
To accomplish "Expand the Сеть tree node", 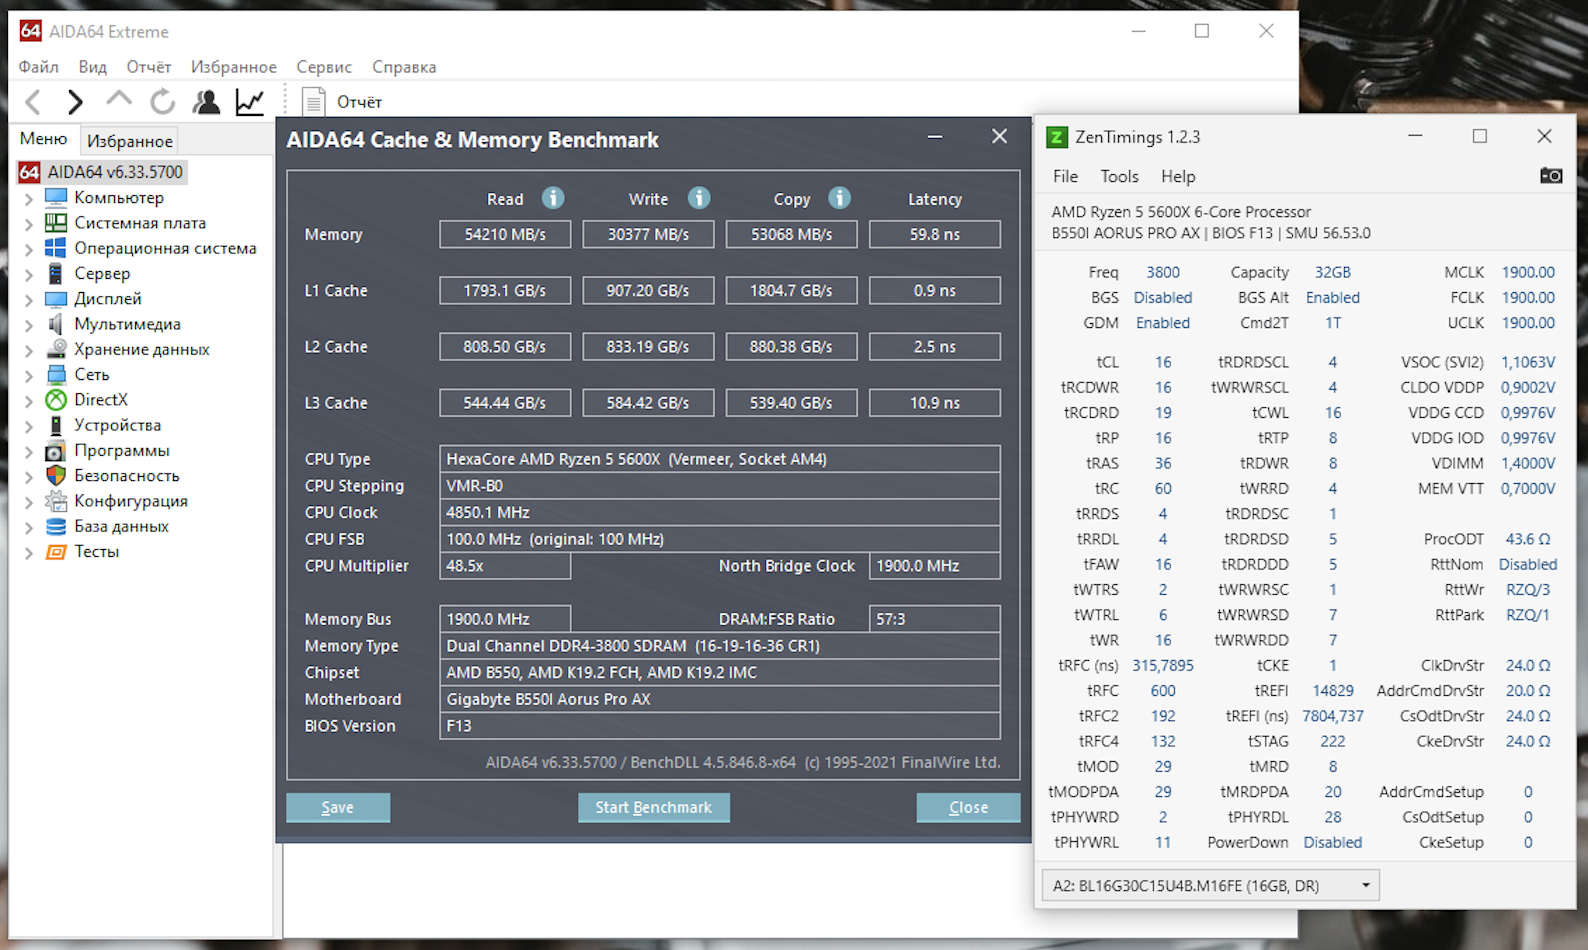I will tap(29, 375).
